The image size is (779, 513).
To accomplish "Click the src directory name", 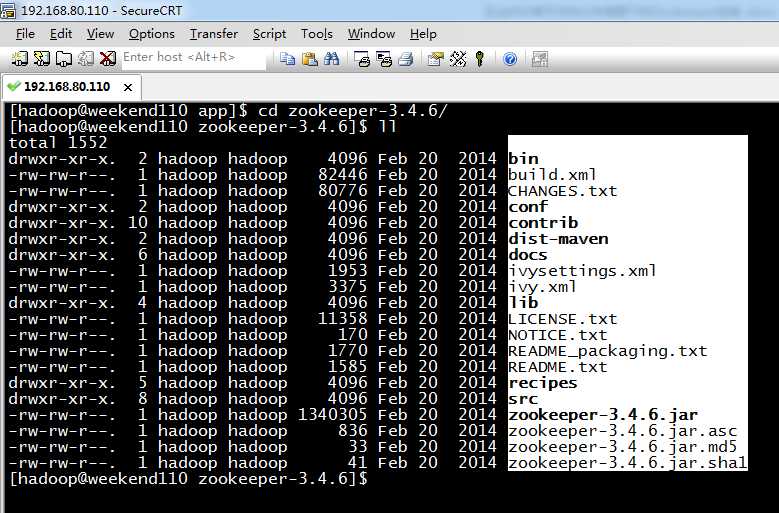I will point(523,399).
